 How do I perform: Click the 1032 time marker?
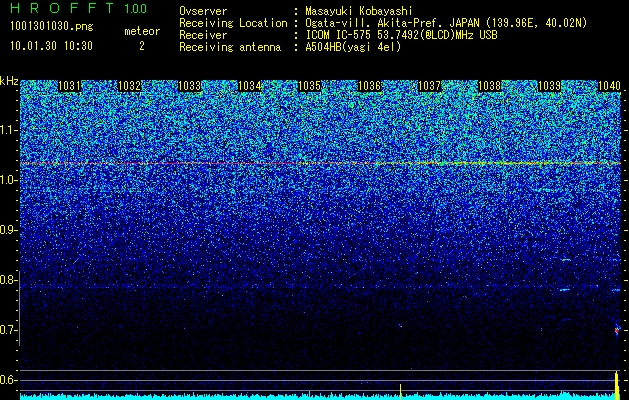130,86
